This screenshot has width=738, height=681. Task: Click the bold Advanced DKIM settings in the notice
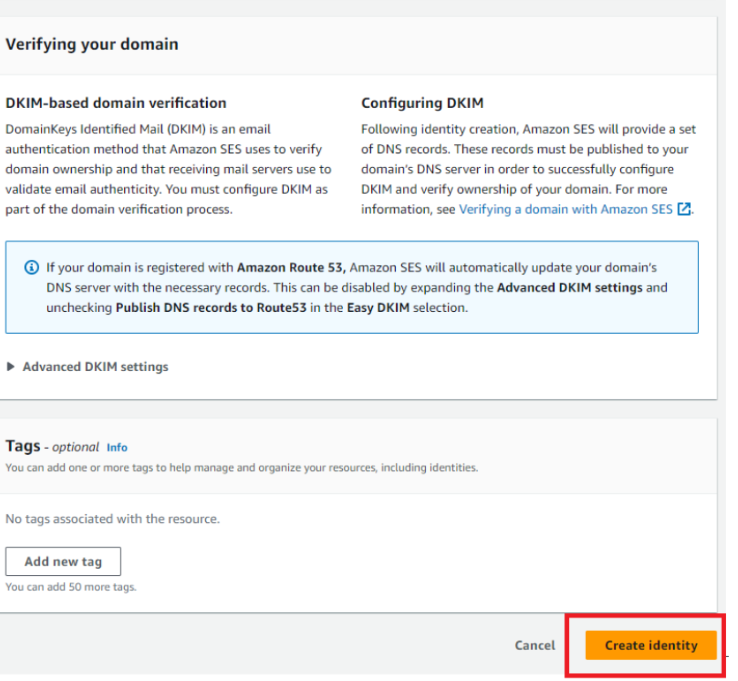pos(570,288)
